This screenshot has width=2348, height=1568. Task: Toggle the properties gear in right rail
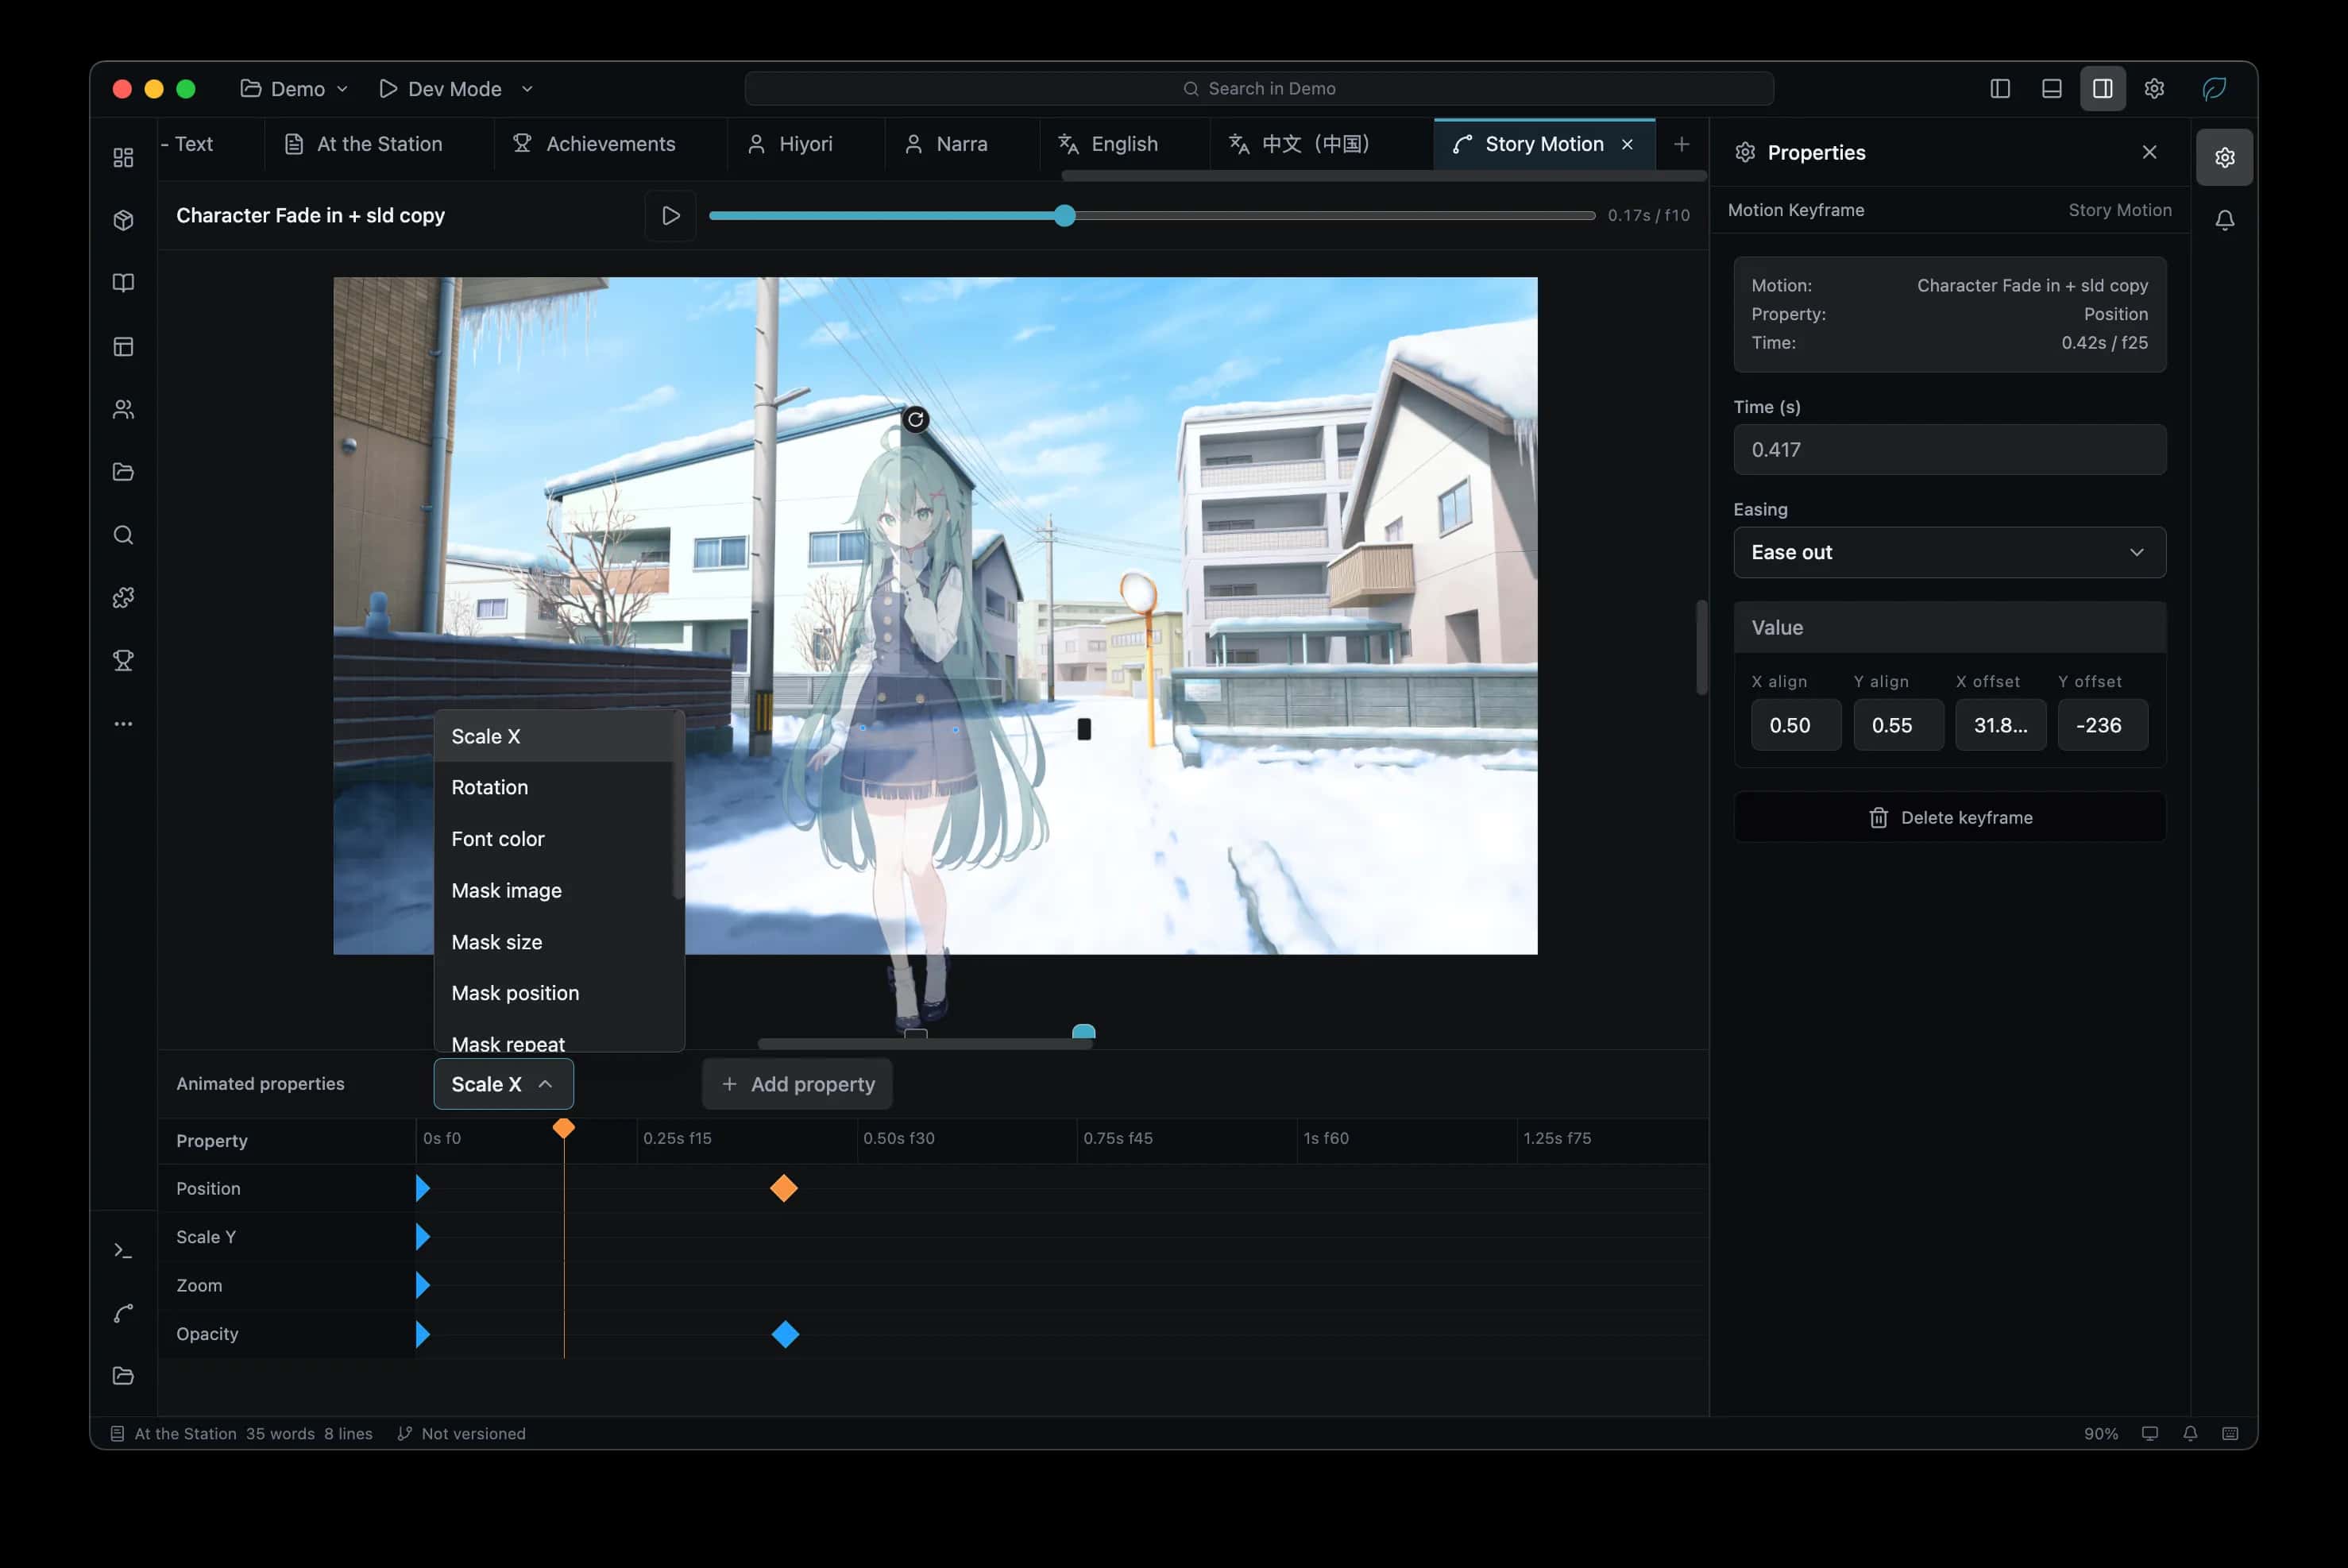(x=2224, y=157)
